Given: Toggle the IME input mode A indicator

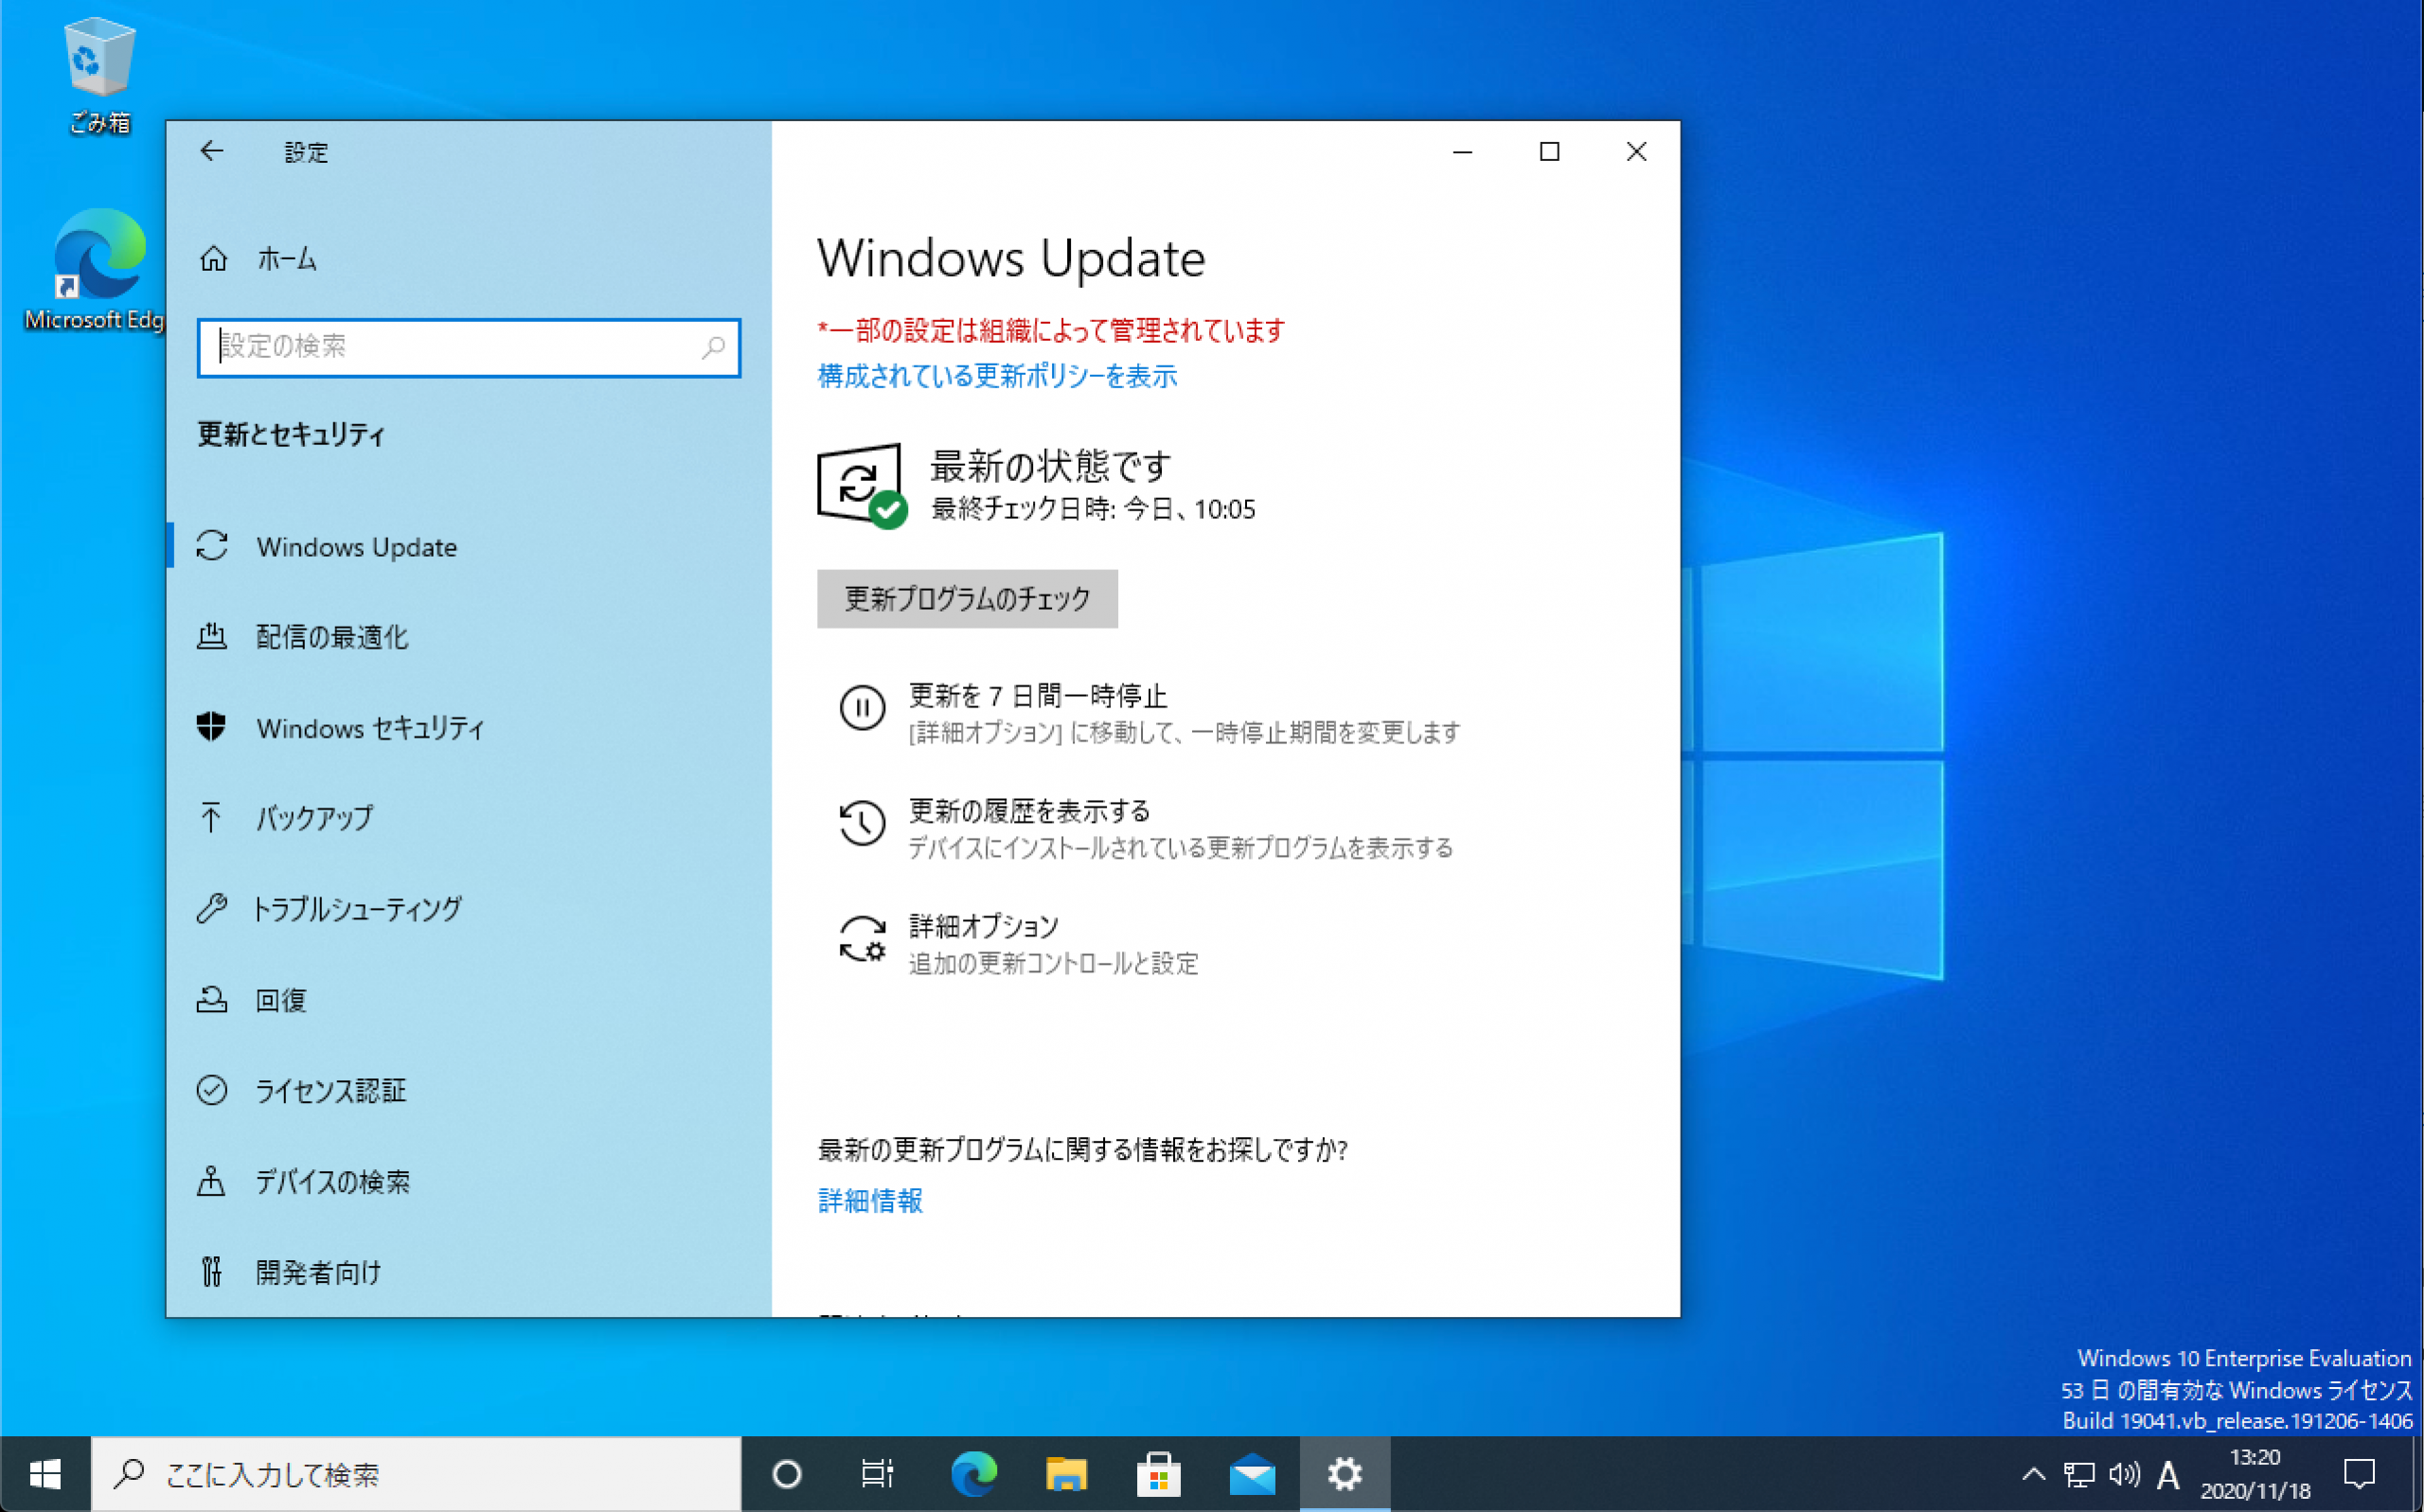Looking at the screenshot, I should tap(2168, 1474).
